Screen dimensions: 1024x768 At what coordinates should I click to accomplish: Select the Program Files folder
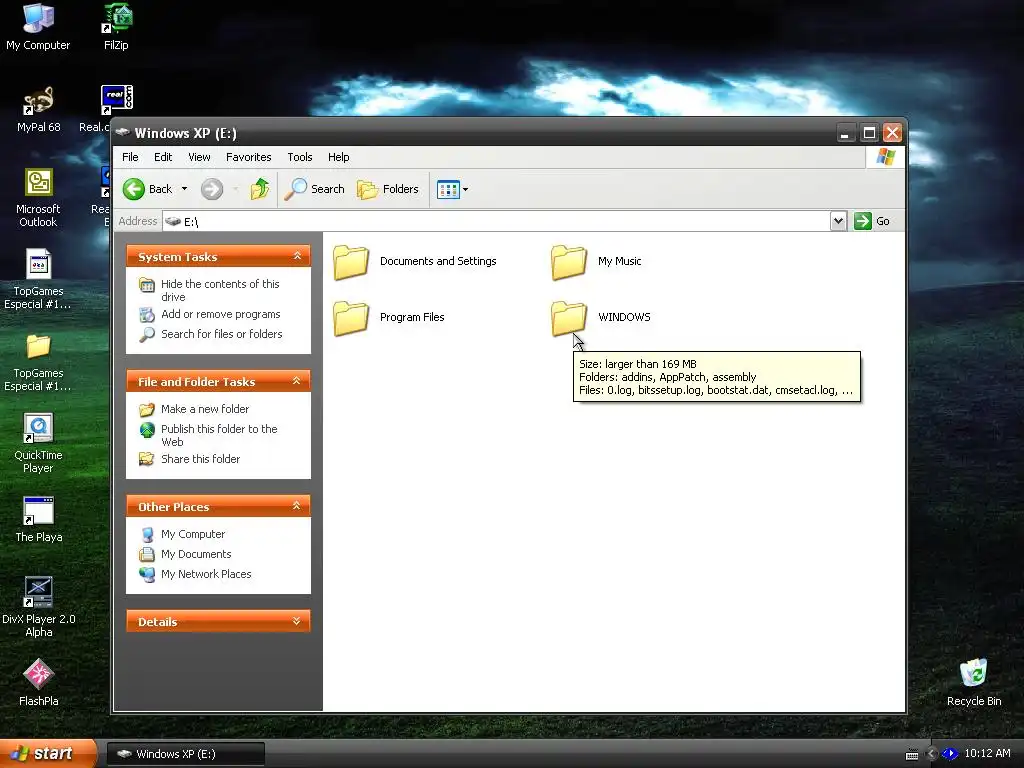pos(389,317)
